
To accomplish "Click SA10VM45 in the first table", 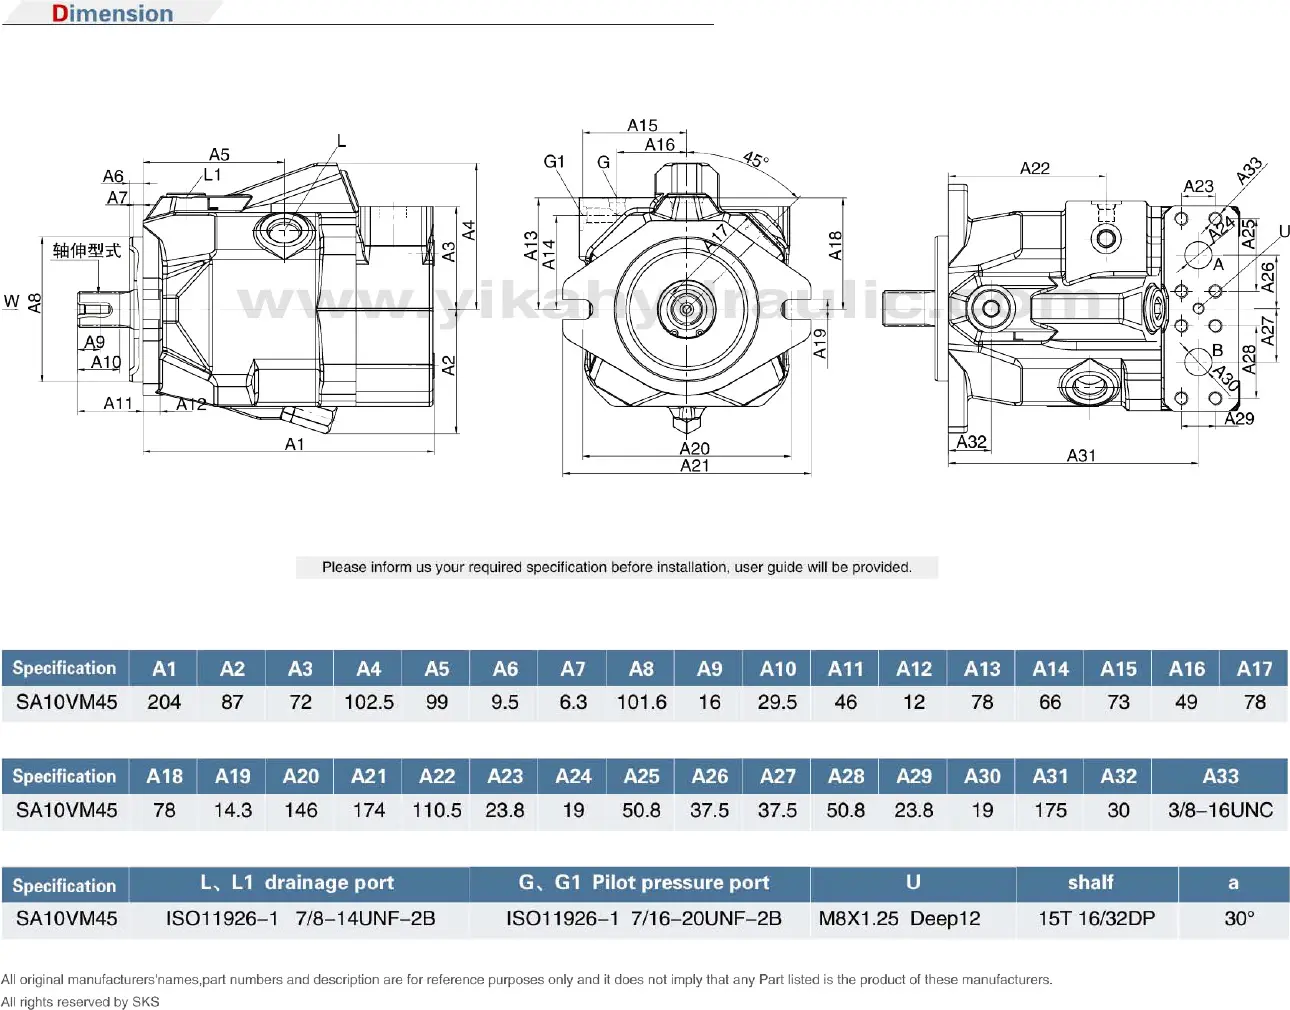I will pos(66,702).
